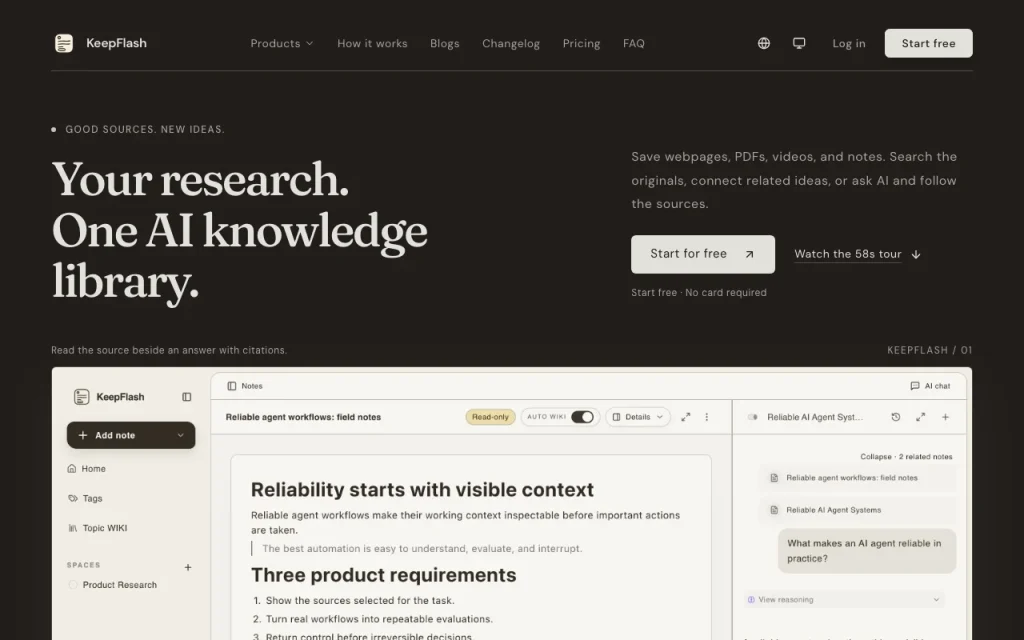Open Product Research space

120,585
